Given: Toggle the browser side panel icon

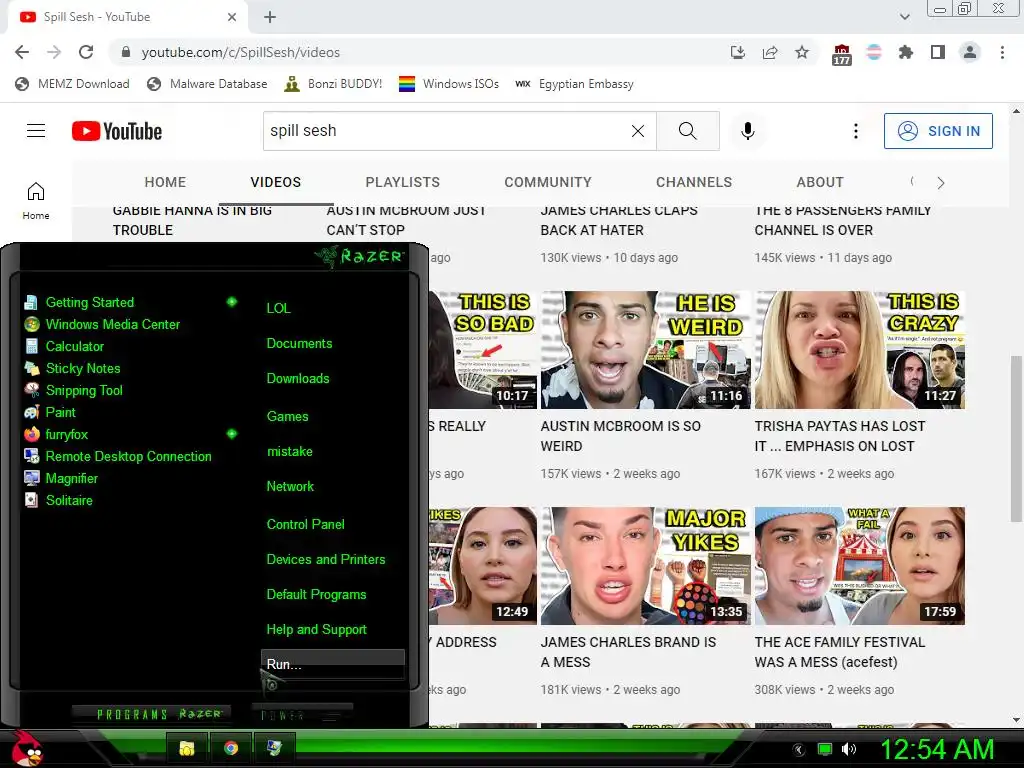Looking at the screenshot, I should point(938,52).
